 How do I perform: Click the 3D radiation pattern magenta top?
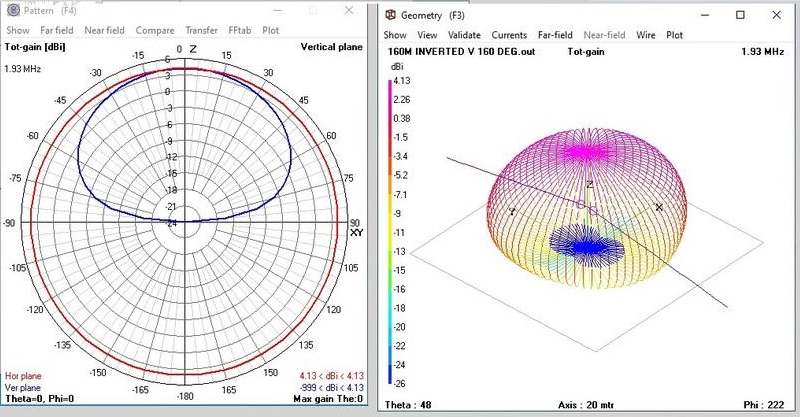coord(590,152)
